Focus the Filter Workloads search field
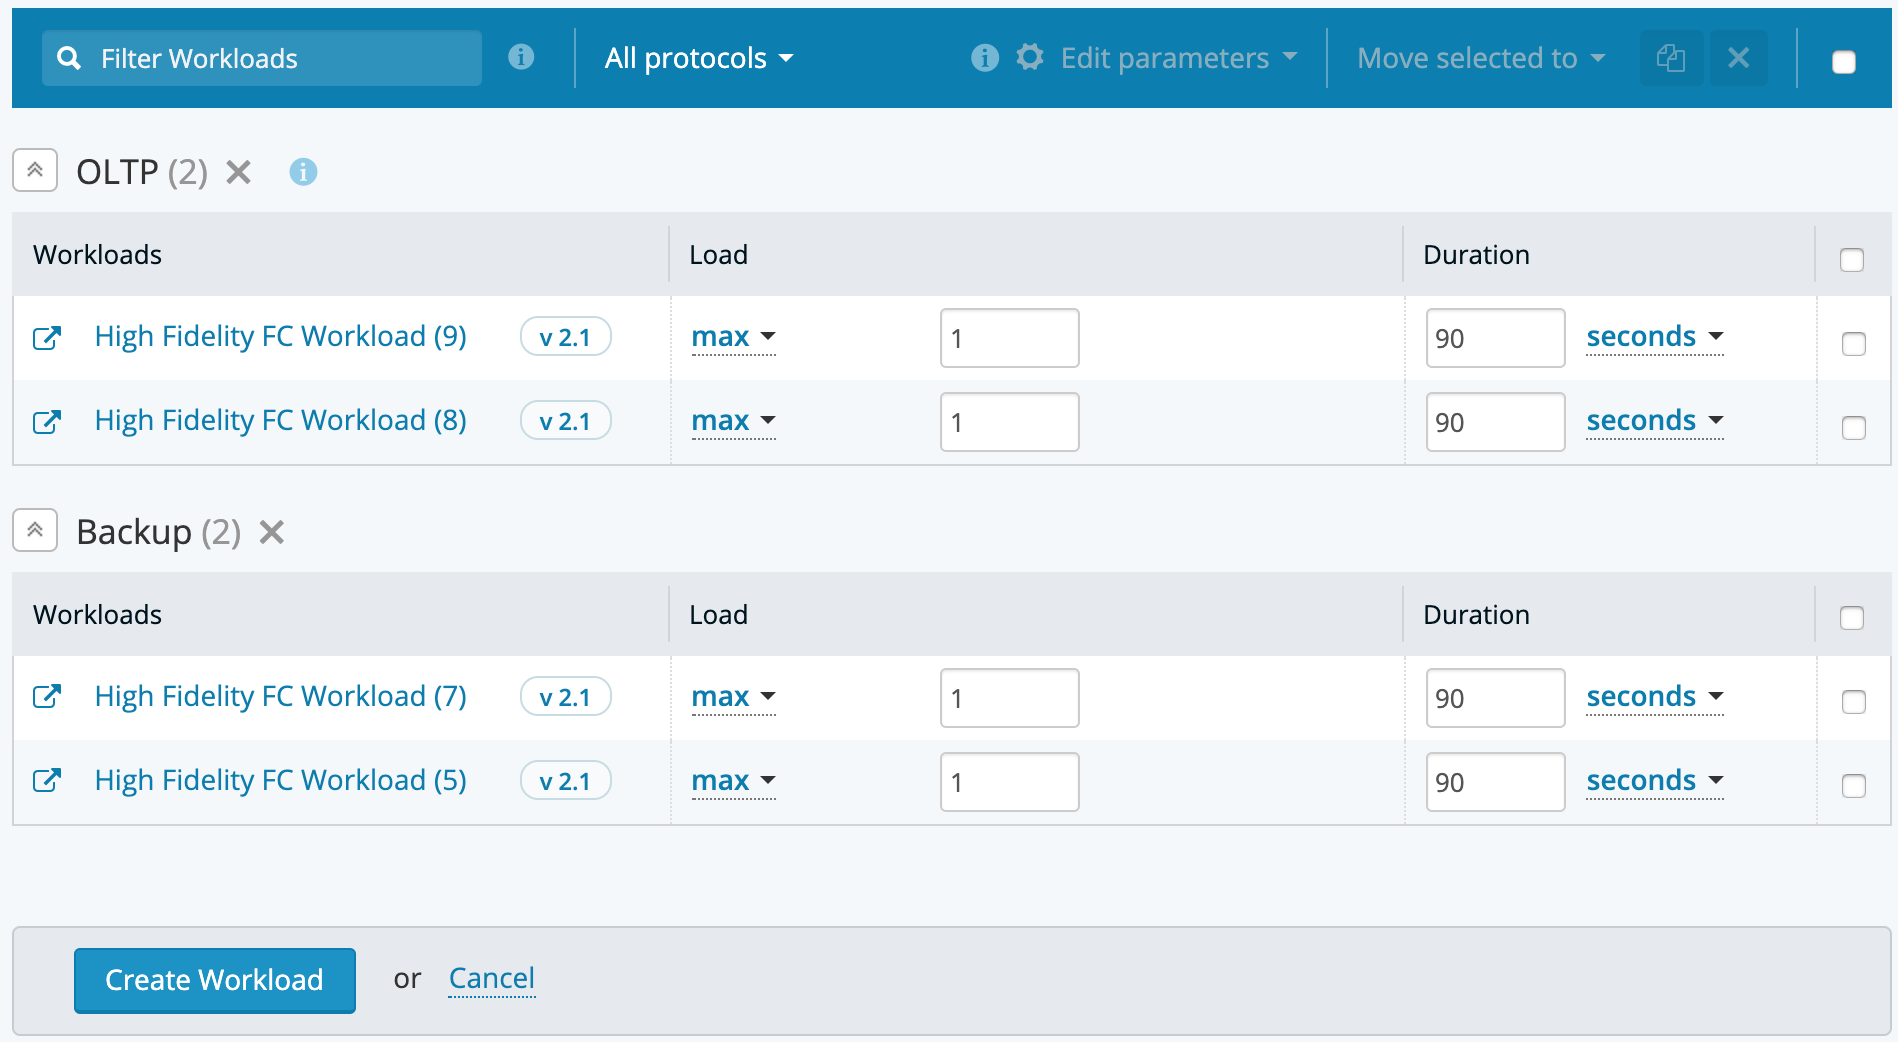 [x=262, y=58]
